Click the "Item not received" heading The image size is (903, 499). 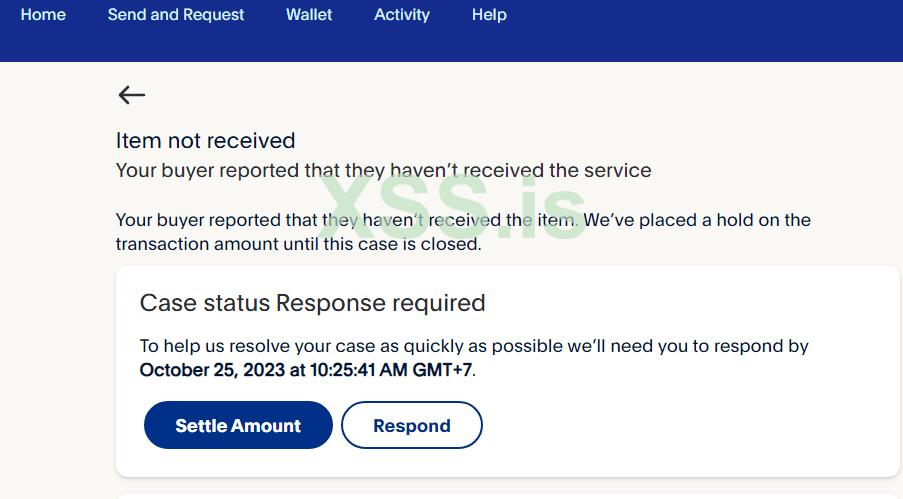206,141
